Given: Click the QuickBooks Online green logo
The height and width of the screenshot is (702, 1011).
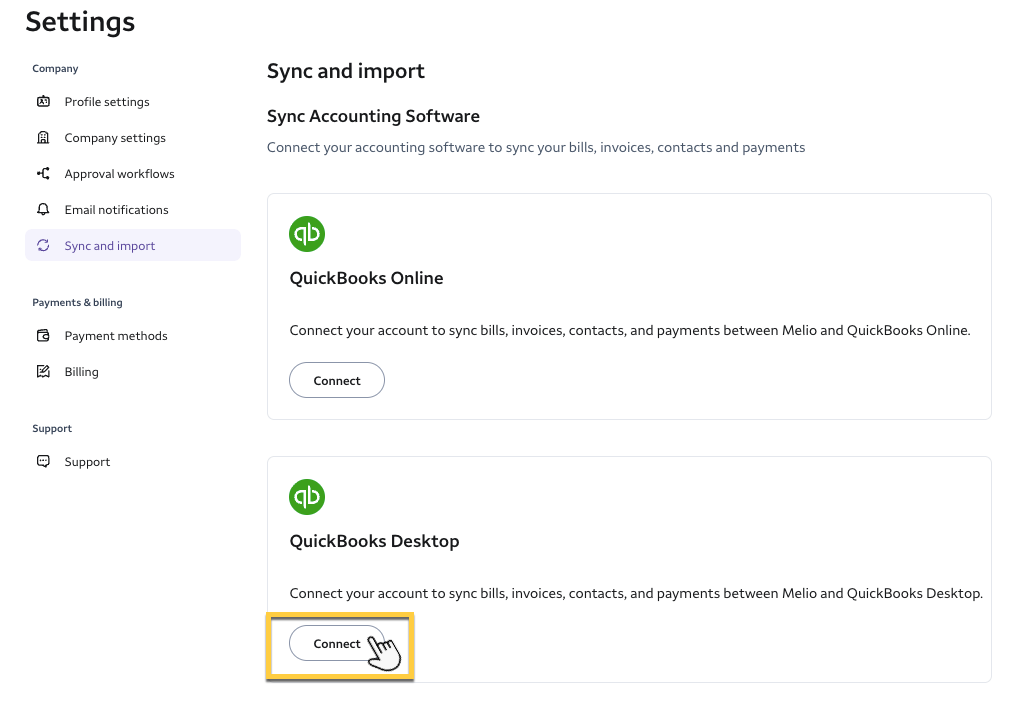Looking at the screenshot, I should click(x=307, y=234).
